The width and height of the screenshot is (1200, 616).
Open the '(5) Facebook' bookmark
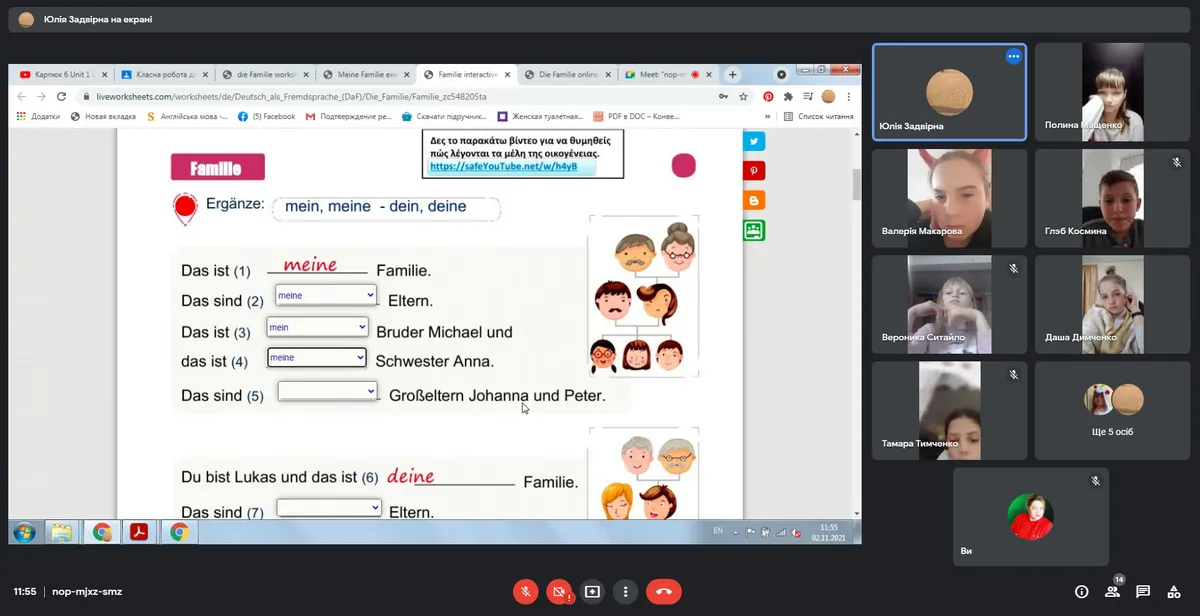(267, 116)
